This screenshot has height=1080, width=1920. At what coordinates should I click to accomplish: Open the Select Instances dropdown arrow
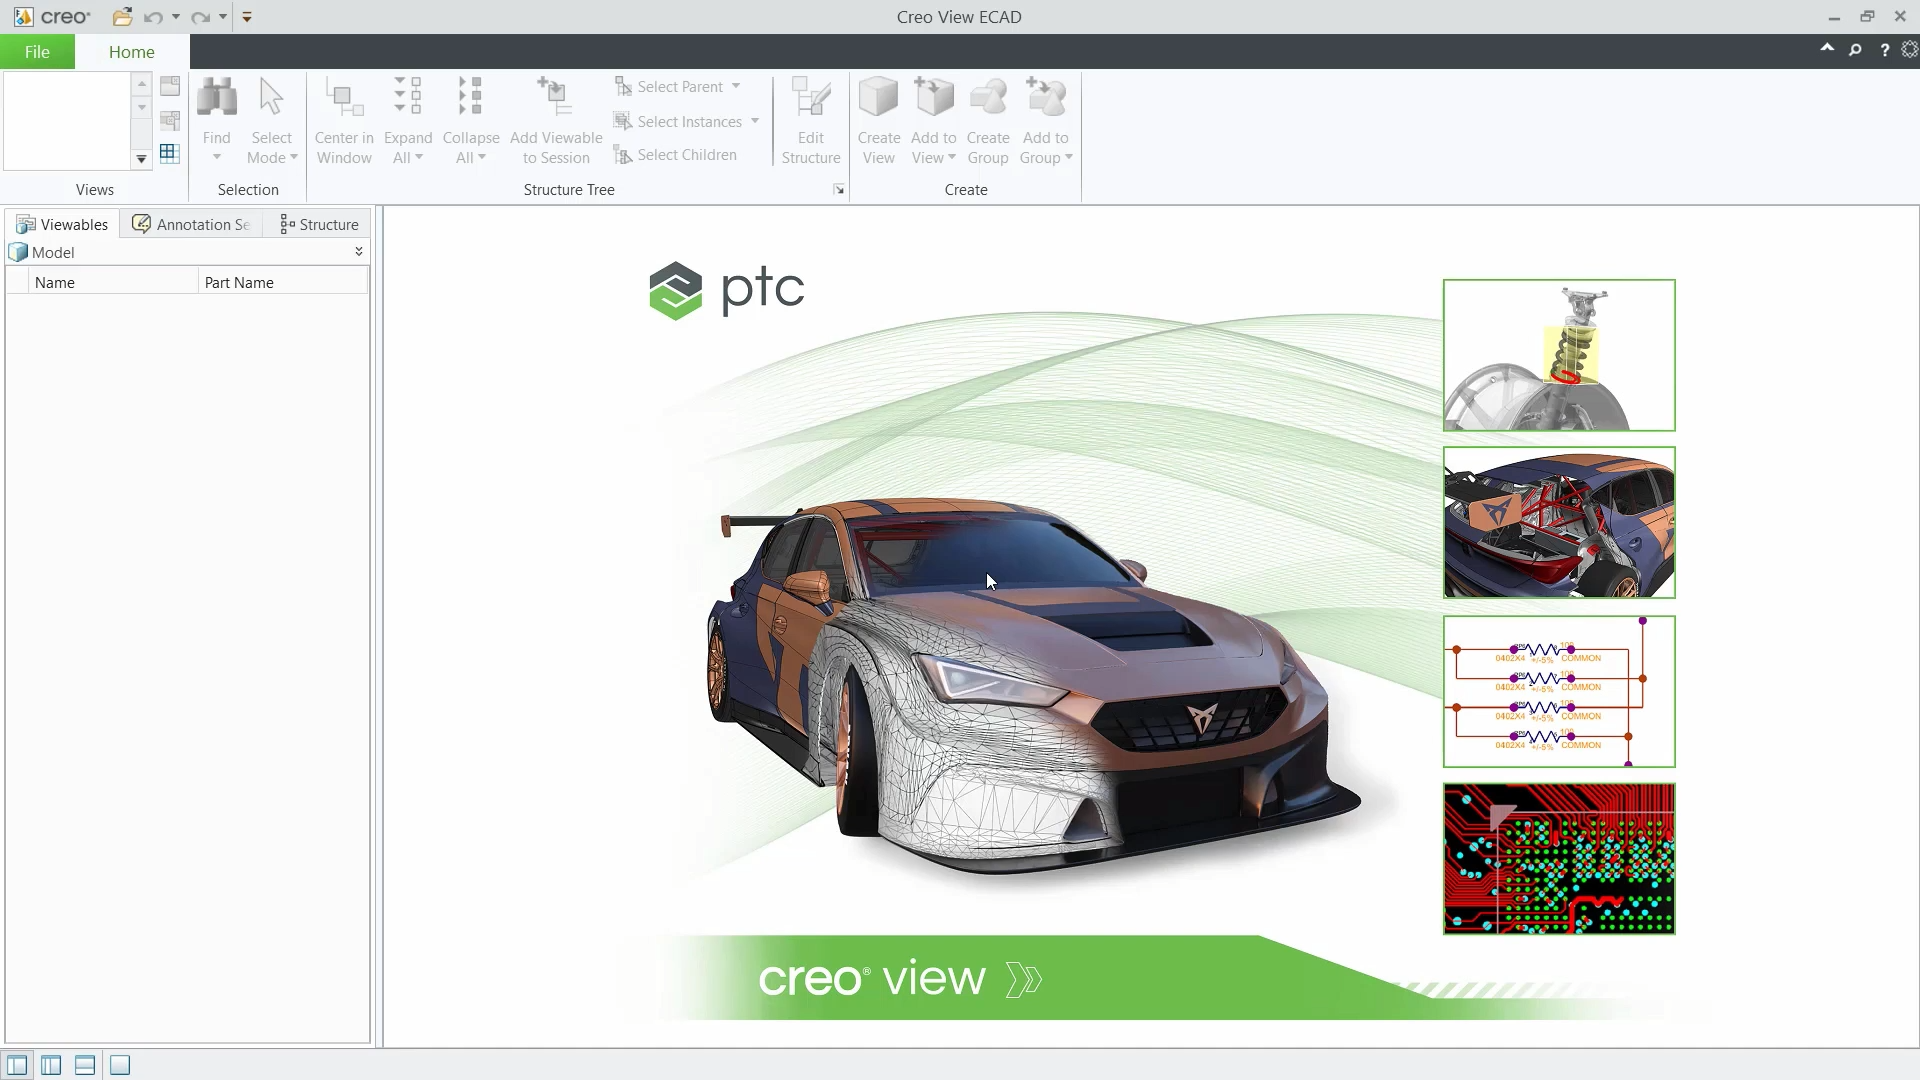click(755, 121)
